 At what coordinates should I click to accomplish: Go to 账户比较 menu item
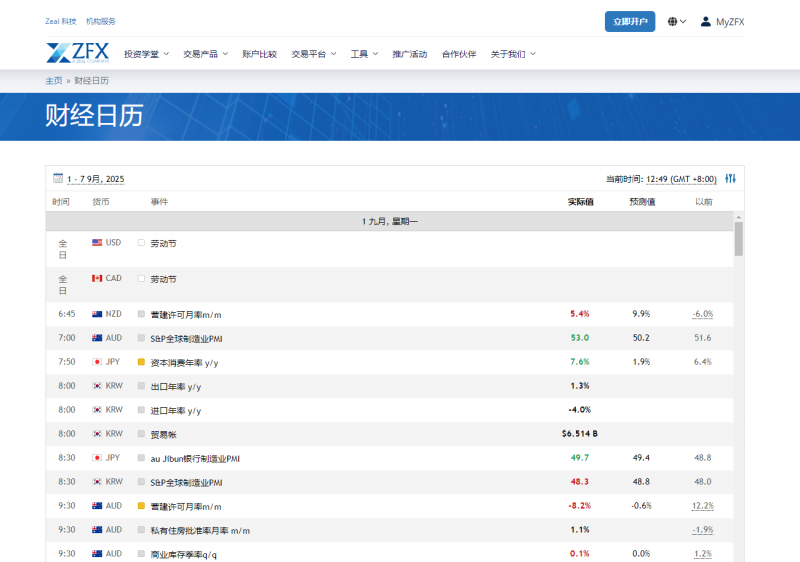[259, 54]
